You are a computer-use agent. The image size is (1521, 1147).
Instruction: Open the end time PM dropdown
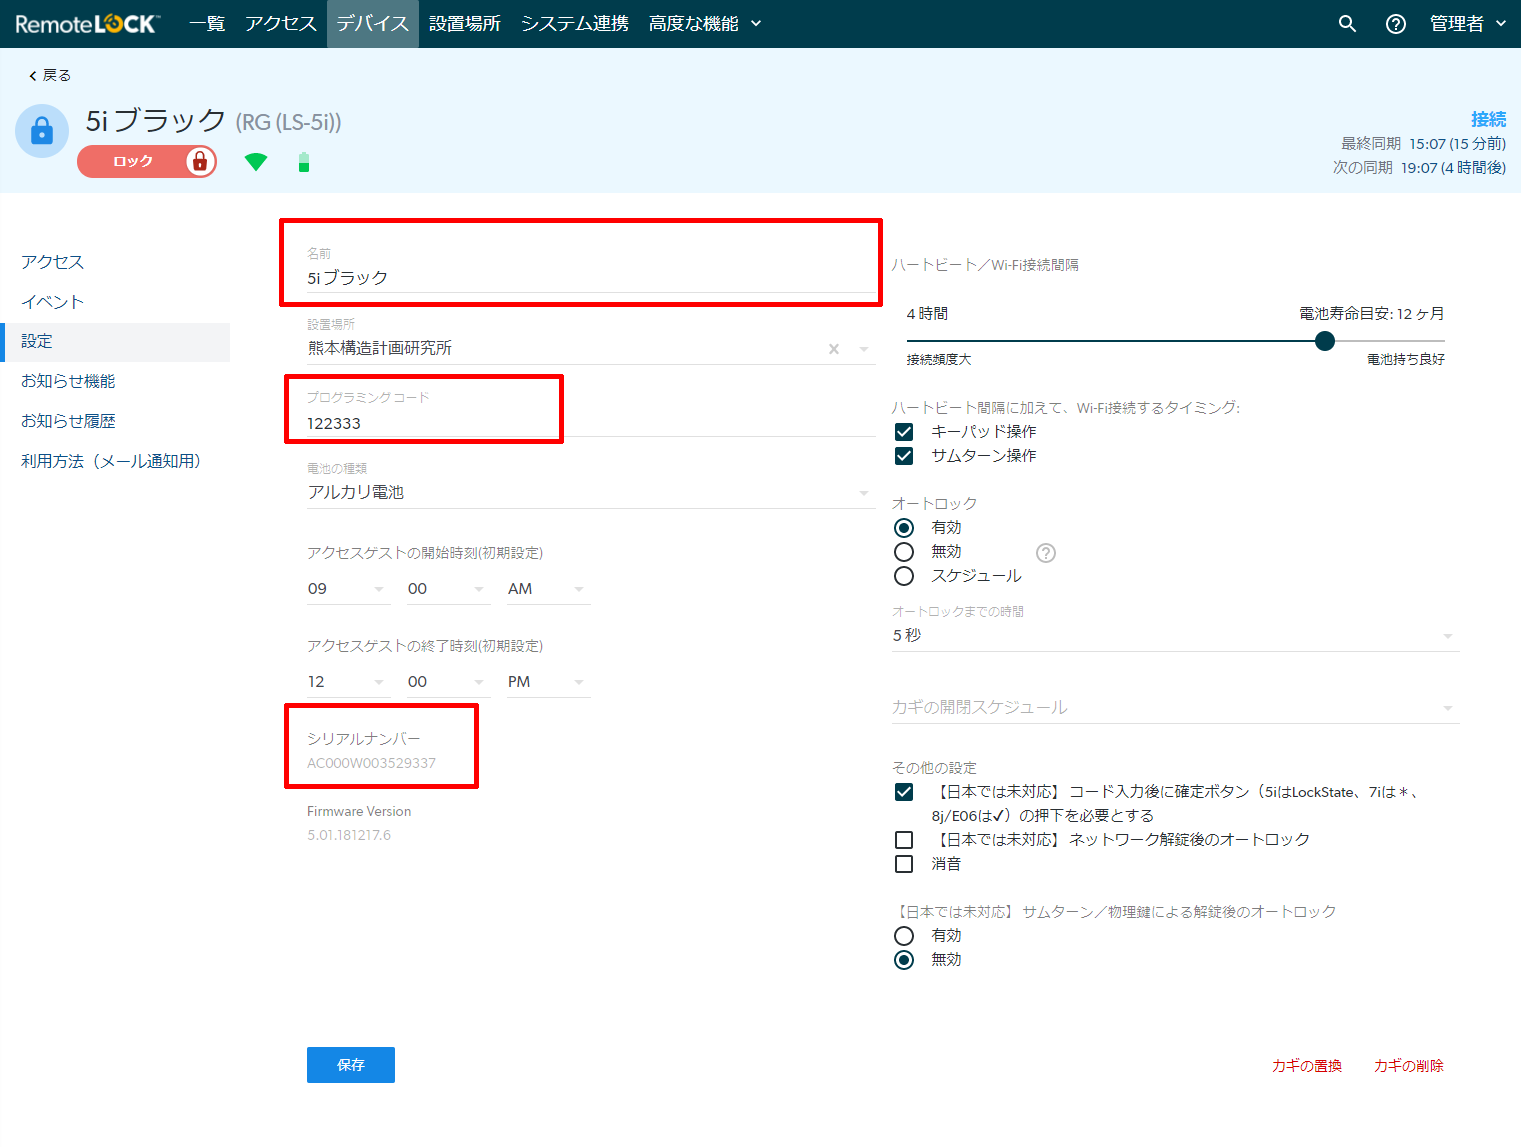(548, 682)
